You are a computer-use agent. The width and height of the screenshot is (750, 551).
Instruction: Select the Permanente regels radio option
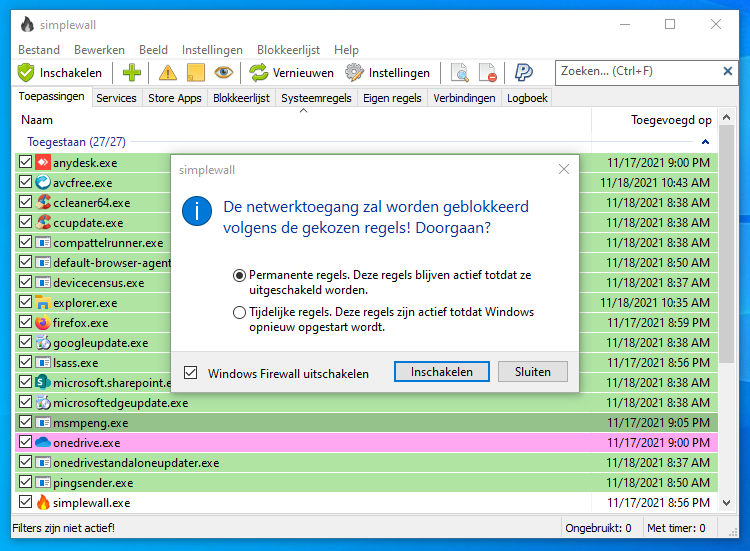[x=239, y=274]
